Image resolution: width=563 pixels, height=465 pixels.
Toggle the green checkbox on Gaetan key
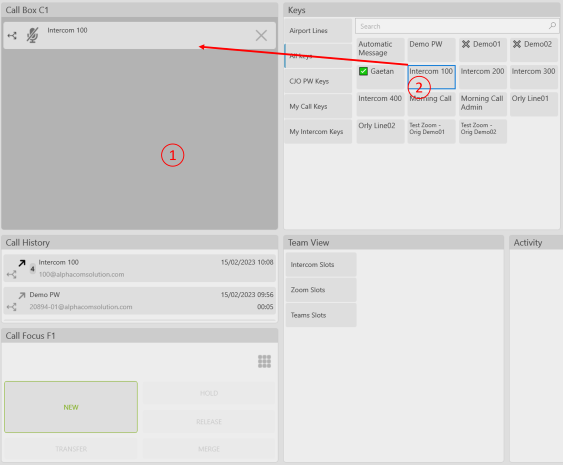pyautogui.click(x=363, y=71)
